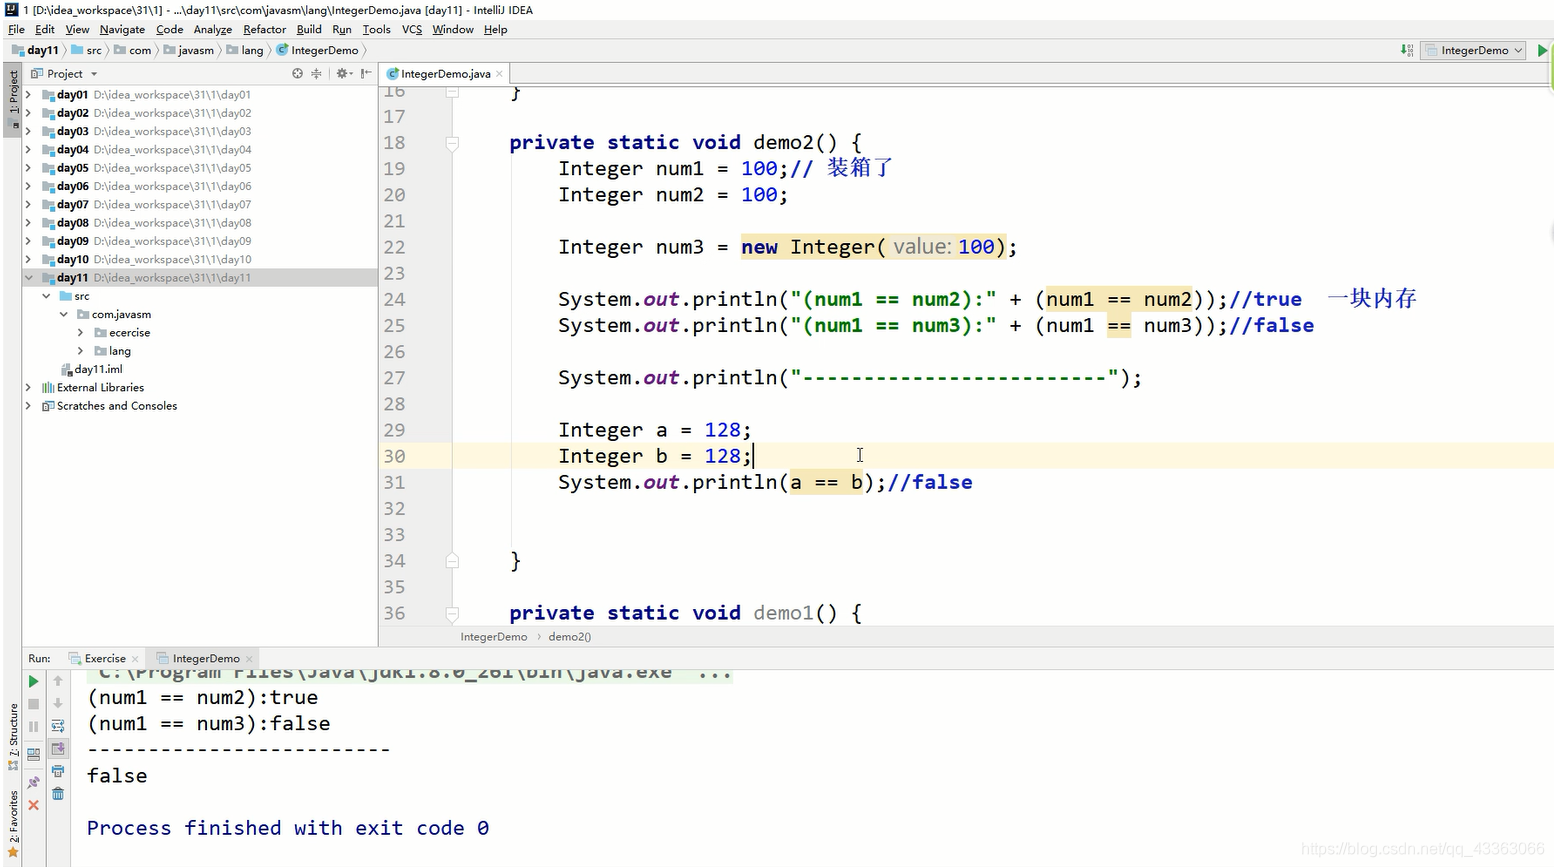1554x867 pixels.
Task: Open the Navigate menu
Action: coord(122,29)
